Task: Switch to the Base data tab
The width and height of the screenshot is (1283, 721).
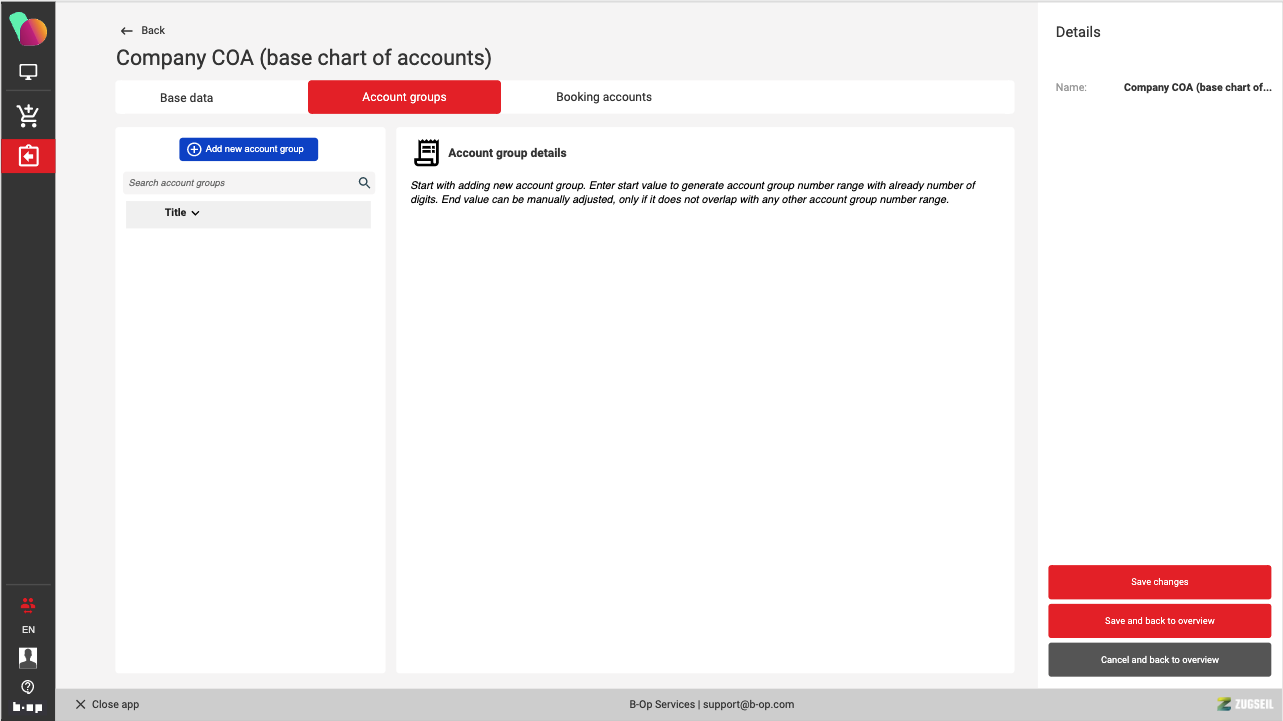Action: pos(187,97)
